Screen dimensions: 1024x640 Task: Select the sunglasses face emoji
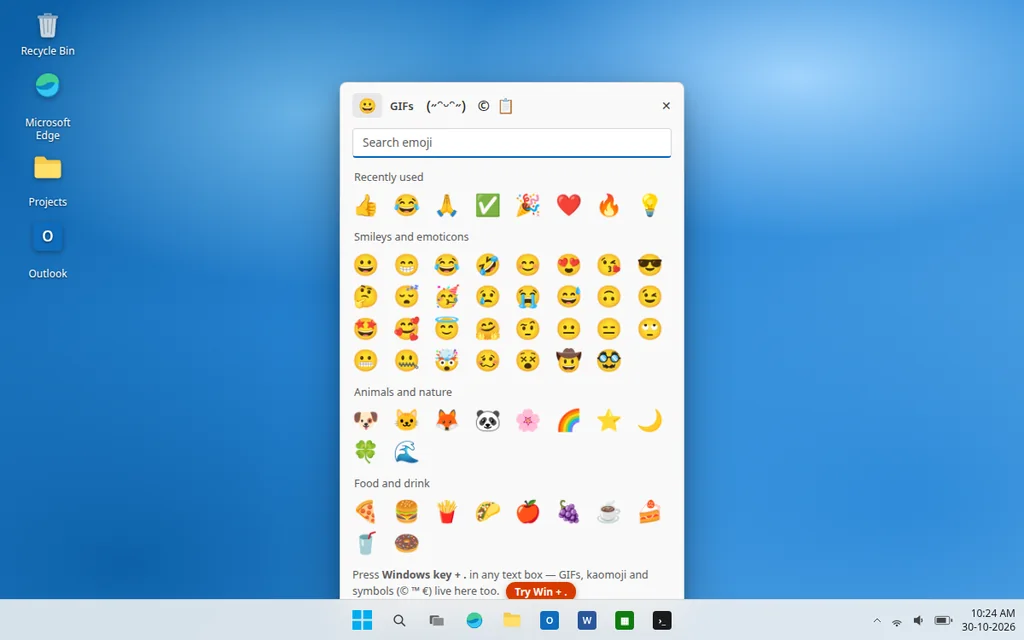649,264
